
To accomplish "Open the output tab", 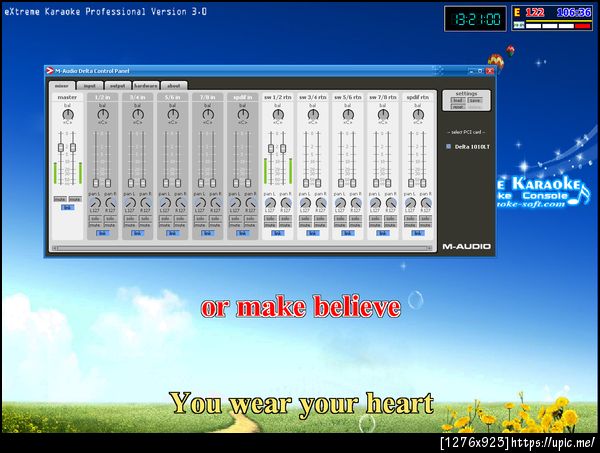I will click(118, 86).
